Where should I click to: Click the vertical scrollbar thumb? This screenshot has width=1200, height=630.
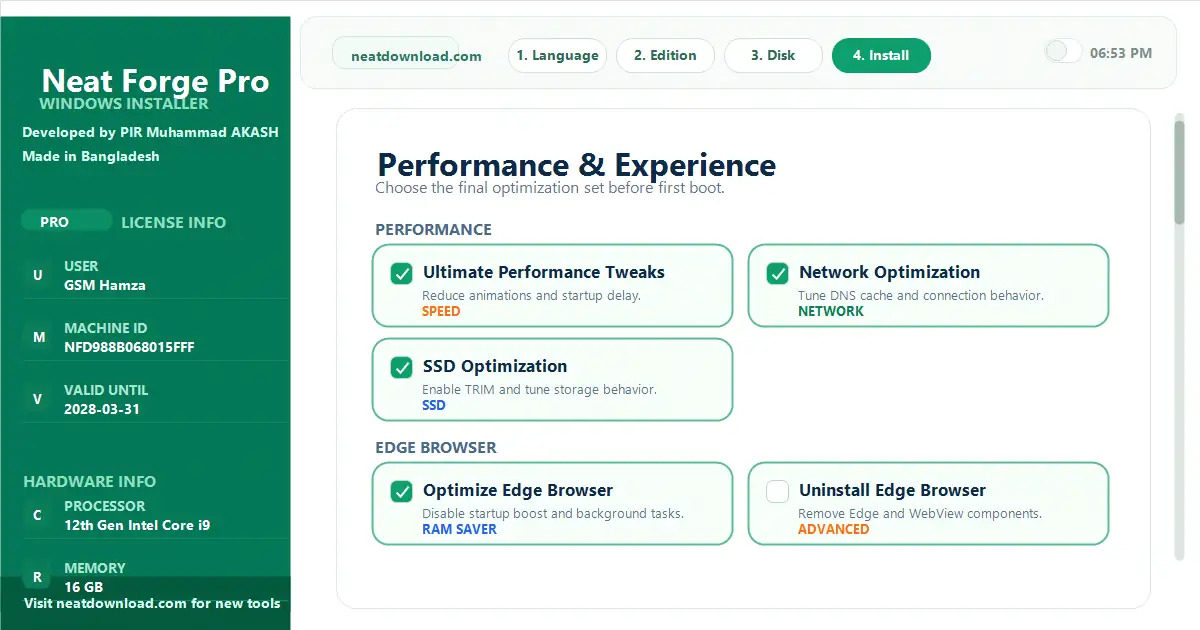pyautogui.click(x=1179, y=170)
